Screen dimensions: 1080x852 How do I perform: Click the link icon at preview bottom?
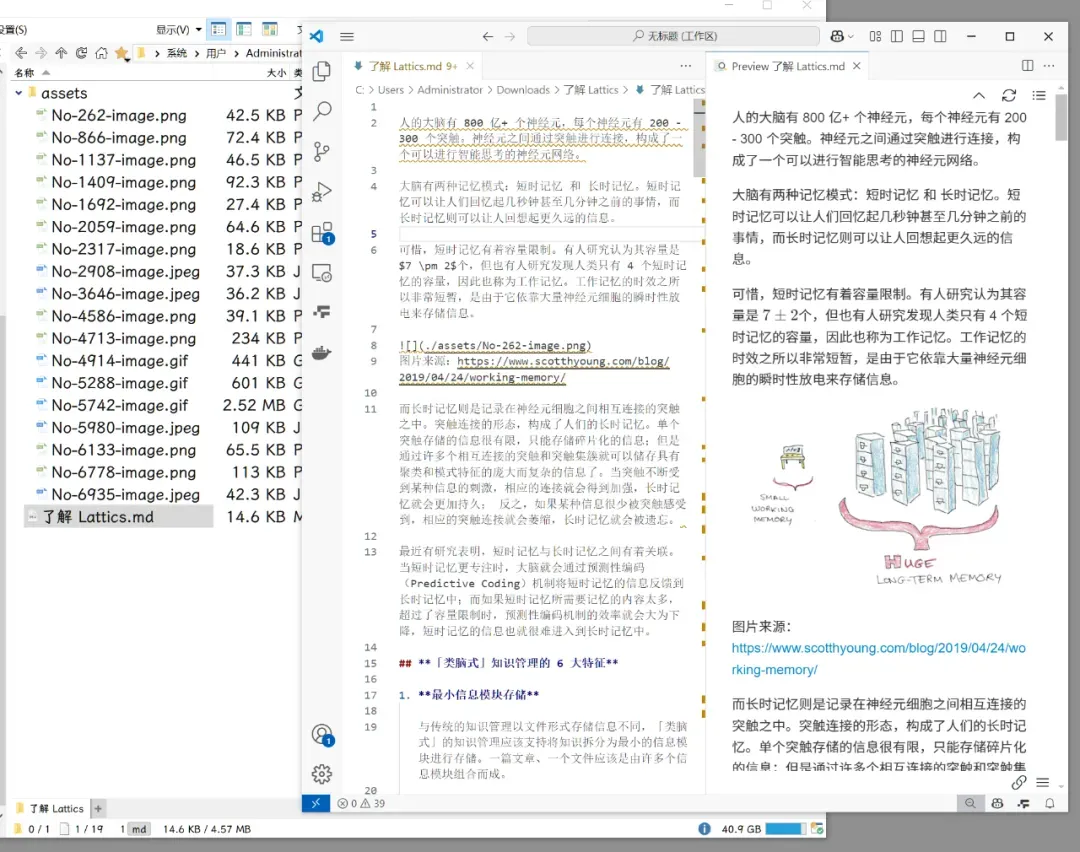coord(1019,782)
